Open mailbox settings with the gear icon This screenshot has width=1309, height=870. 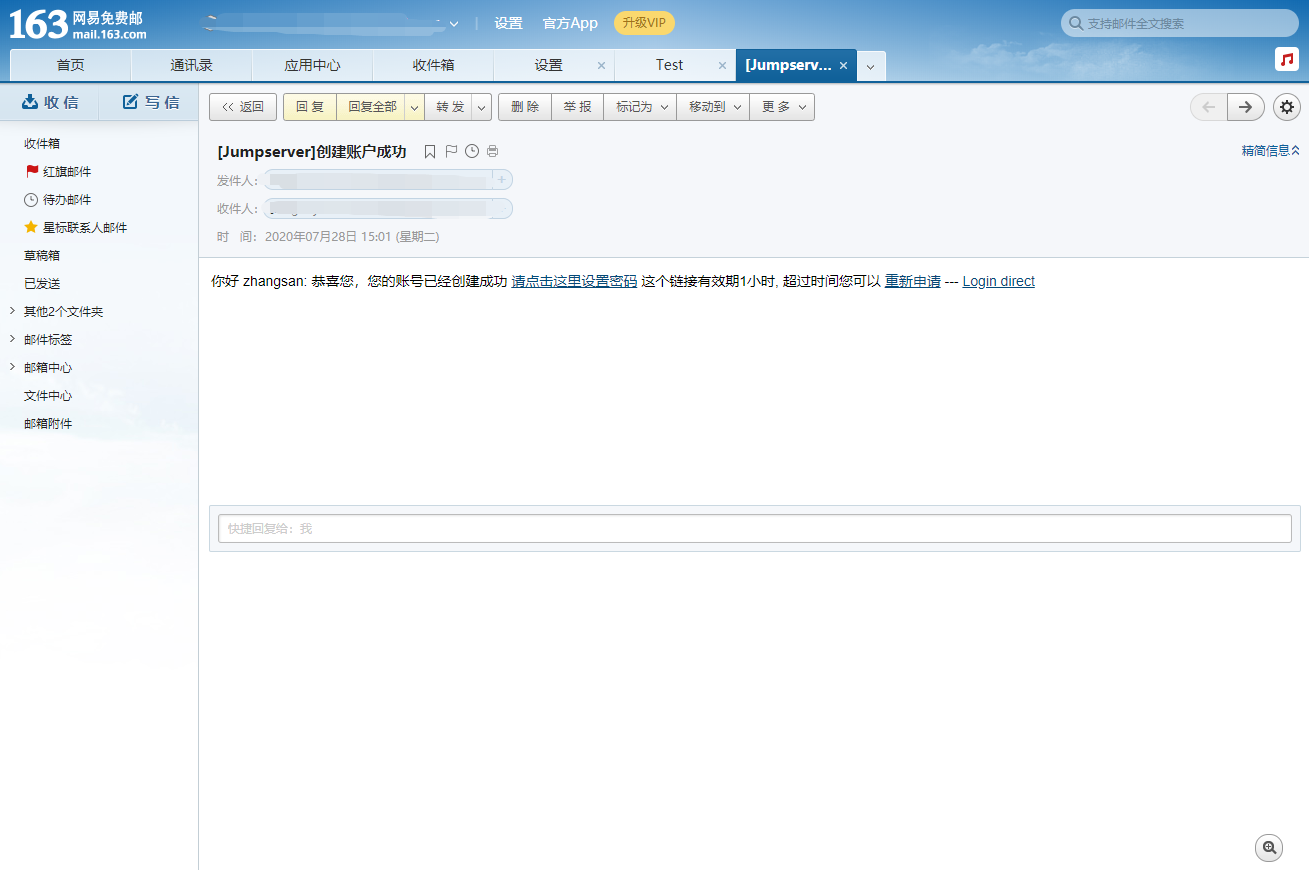pyautogui.click(x=1286, y=107)
